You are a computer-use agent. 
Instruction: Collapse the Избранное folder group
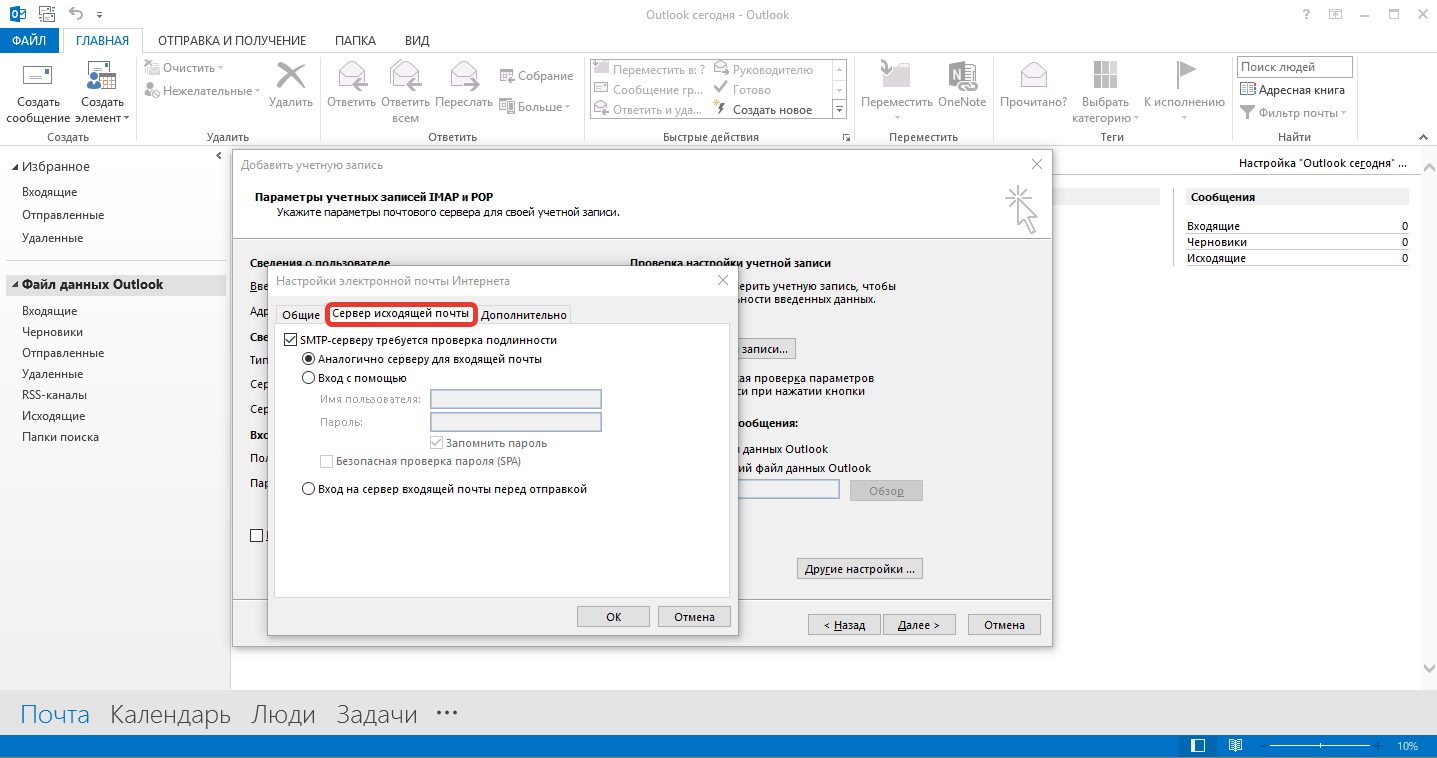click(x=15, y=167)
